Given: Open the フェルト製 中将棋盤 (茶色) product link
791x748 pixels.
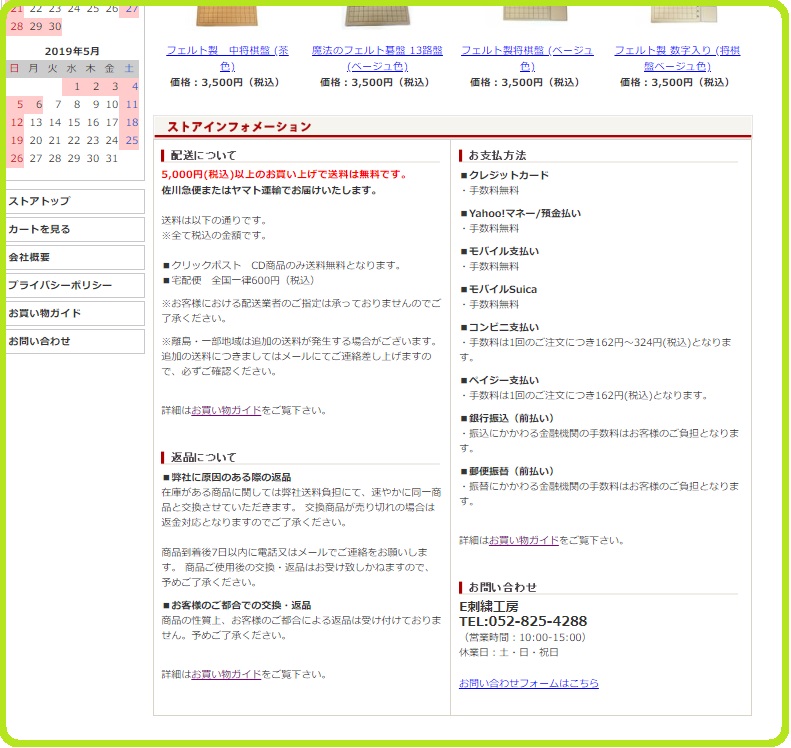Looking at the screenshot, I should (x=228, y=58).
